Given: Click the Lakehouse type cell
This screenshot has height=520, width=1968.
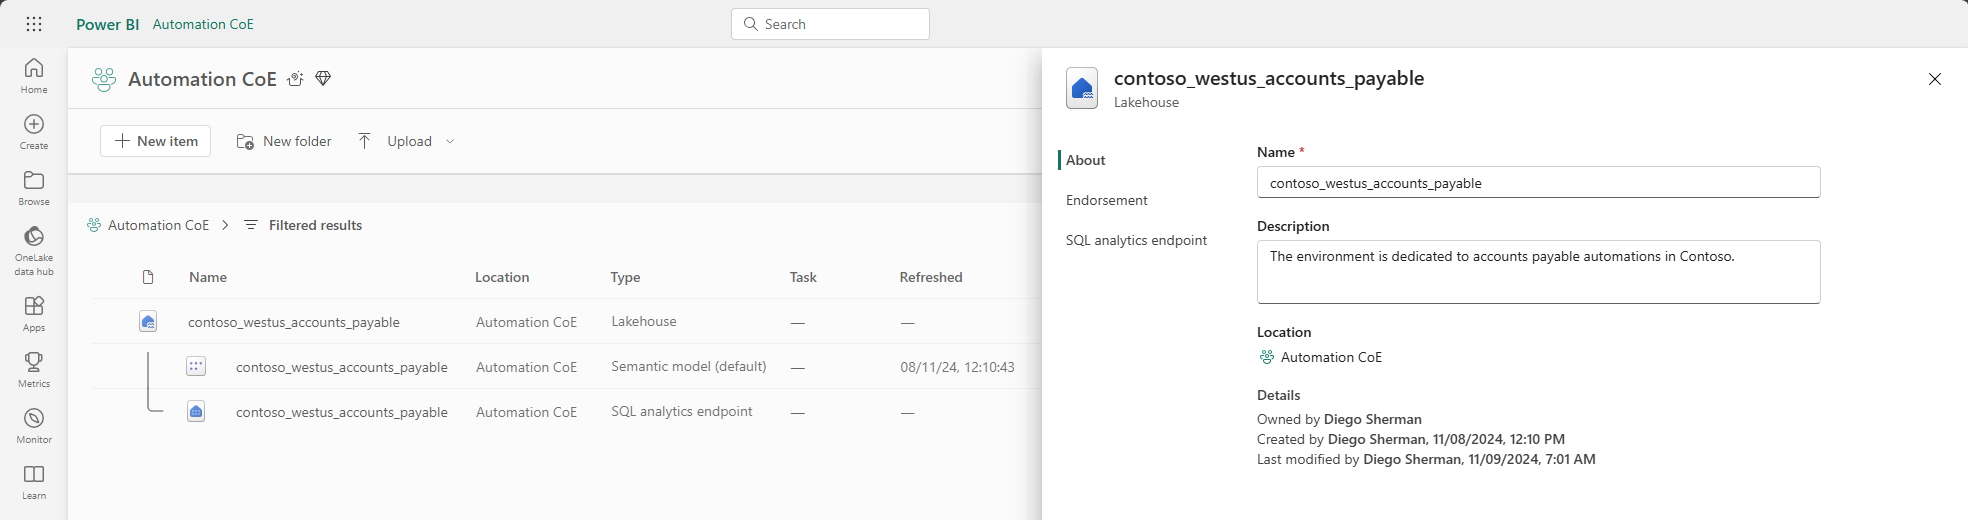Looking at the screenshot, I should pyautogui.click(x=644, y=321).
